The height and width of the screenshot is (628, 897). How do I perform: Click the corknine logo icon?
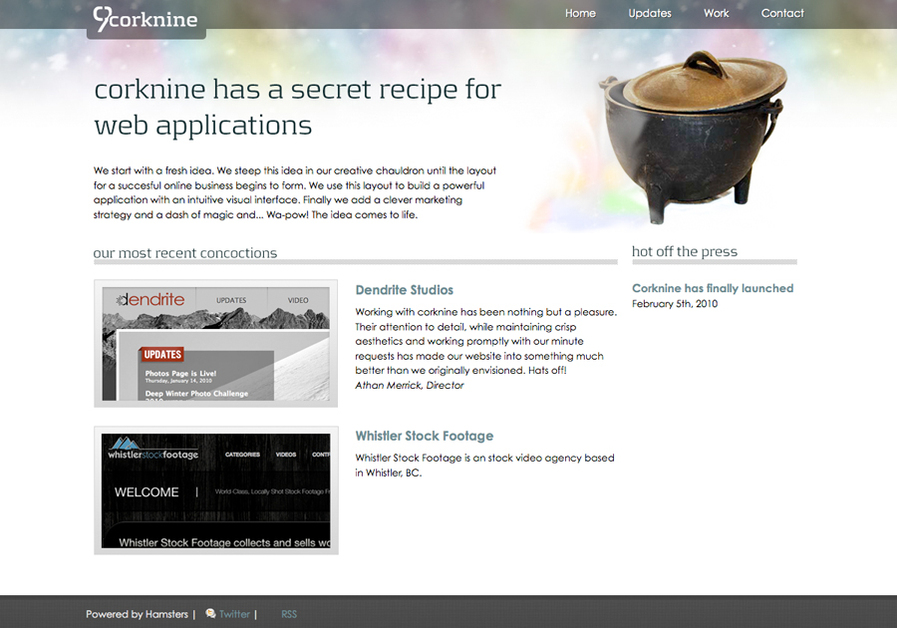click(x=102, y=16)
